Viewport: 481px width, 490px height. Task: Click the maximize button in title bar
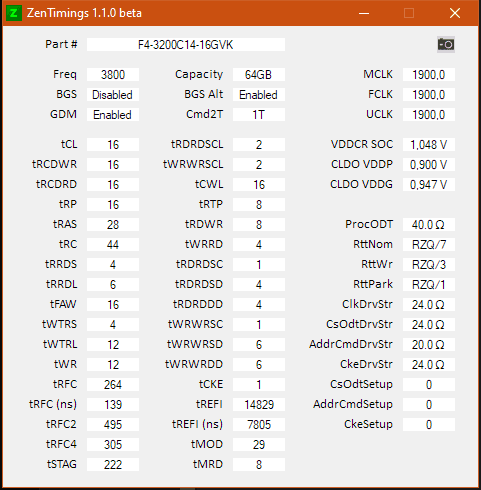pyautogui.click(x=409, y=13)
